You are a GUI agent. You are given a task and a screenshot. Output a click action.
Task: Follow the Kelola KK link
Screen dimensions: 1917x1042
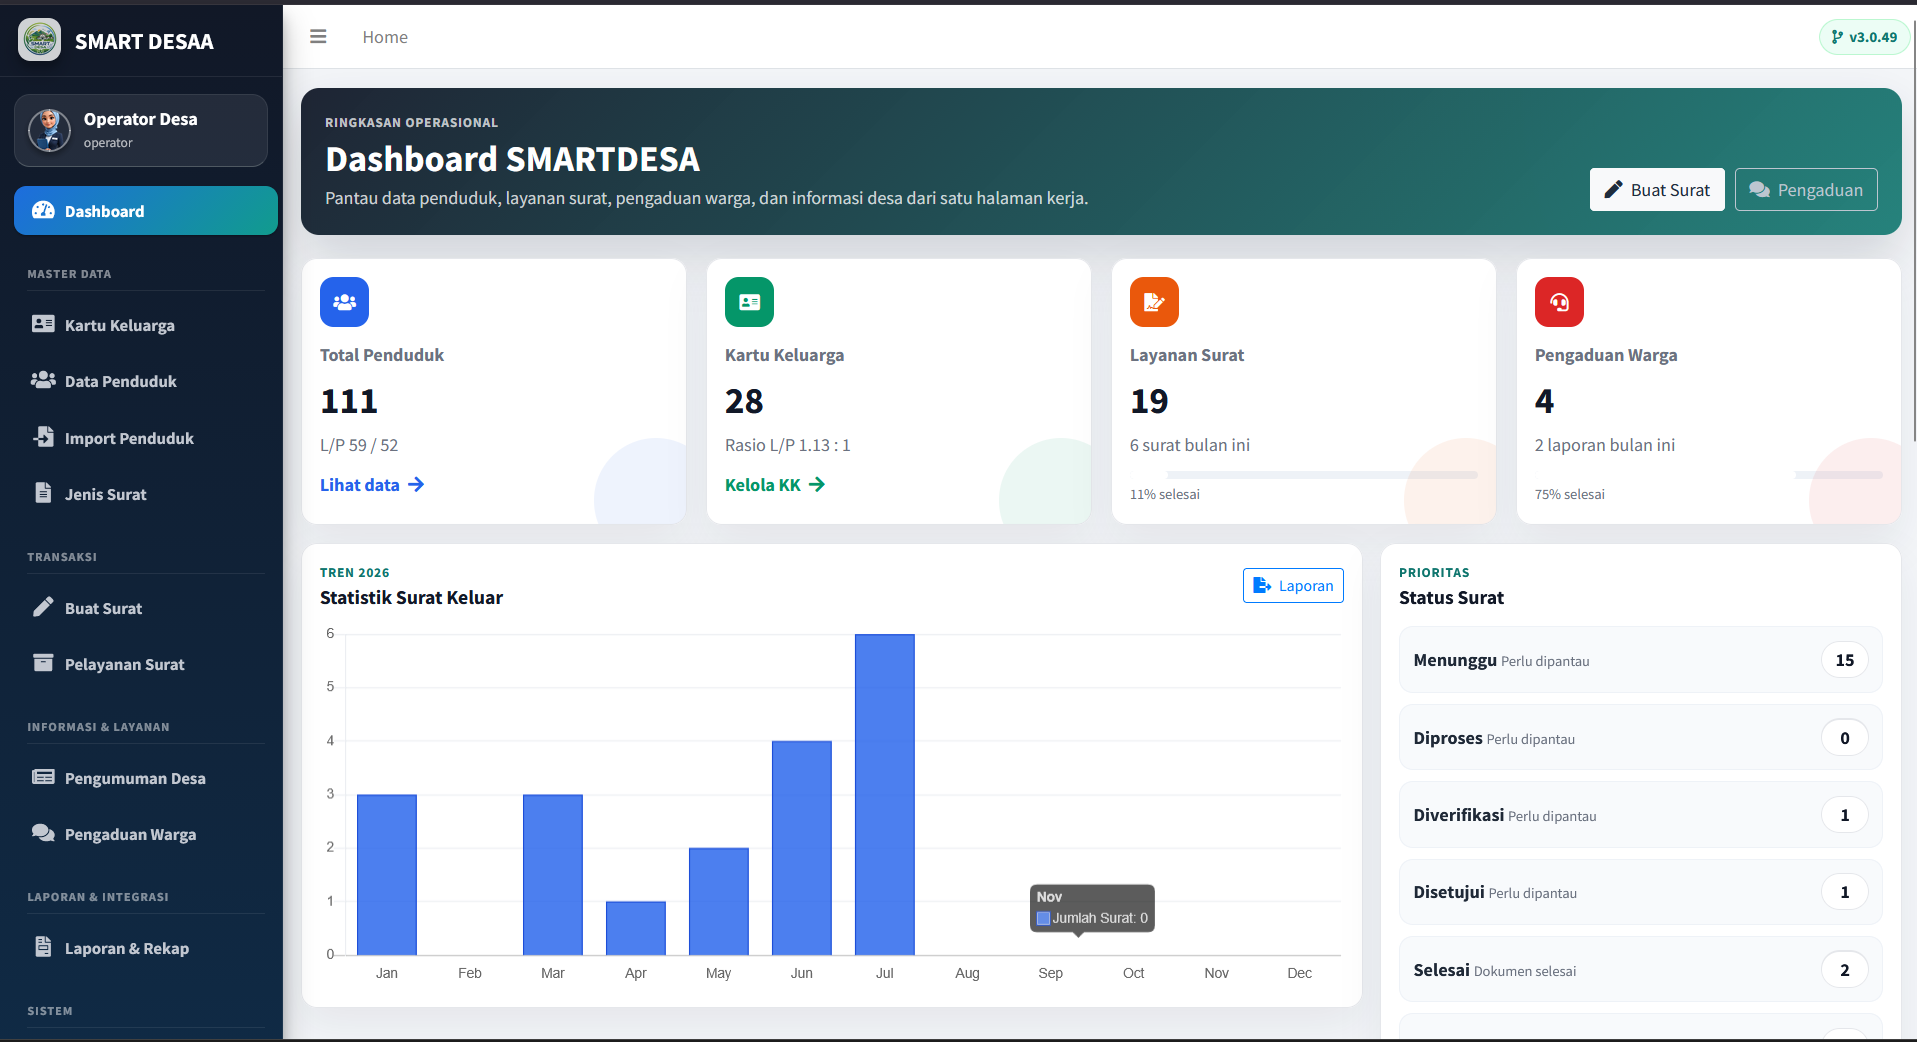(775, 485)
